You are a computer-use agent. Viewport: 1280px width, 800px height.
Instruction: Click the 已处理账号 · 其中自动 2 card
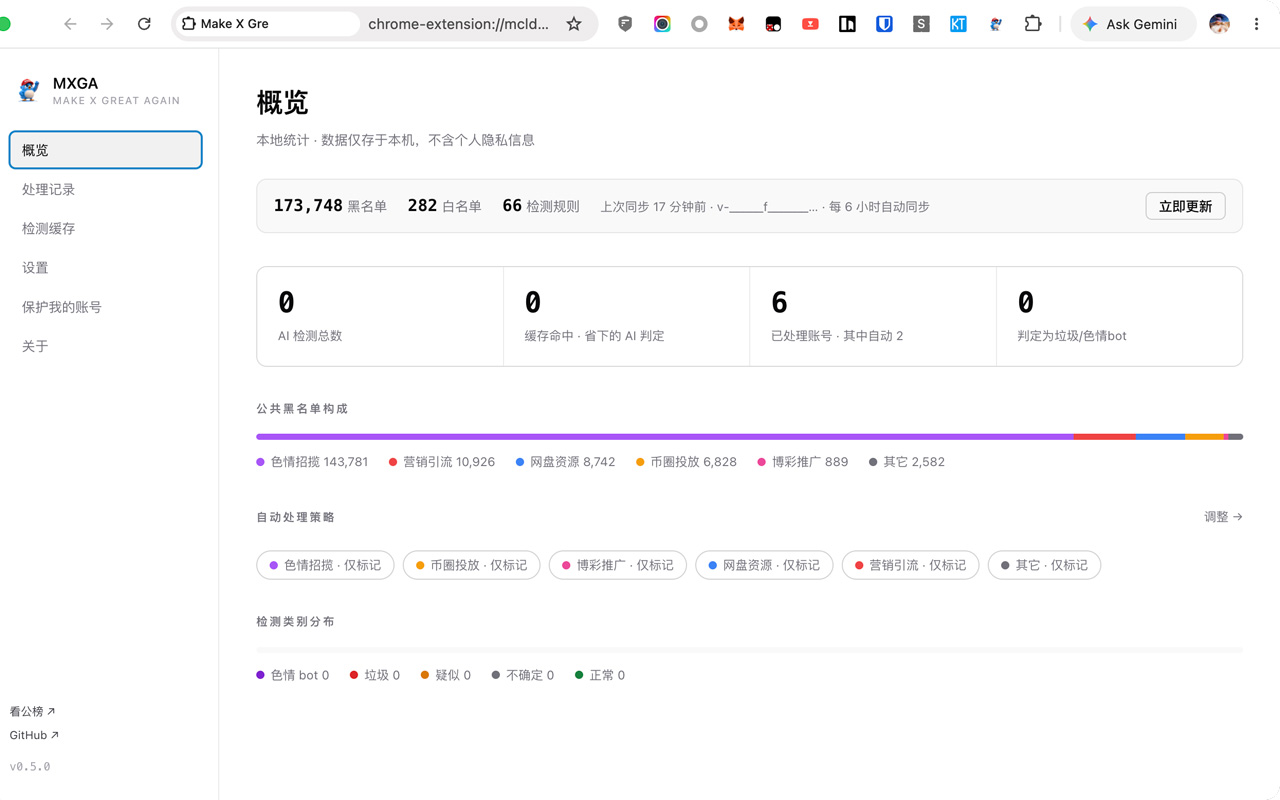tap(873, 316)
